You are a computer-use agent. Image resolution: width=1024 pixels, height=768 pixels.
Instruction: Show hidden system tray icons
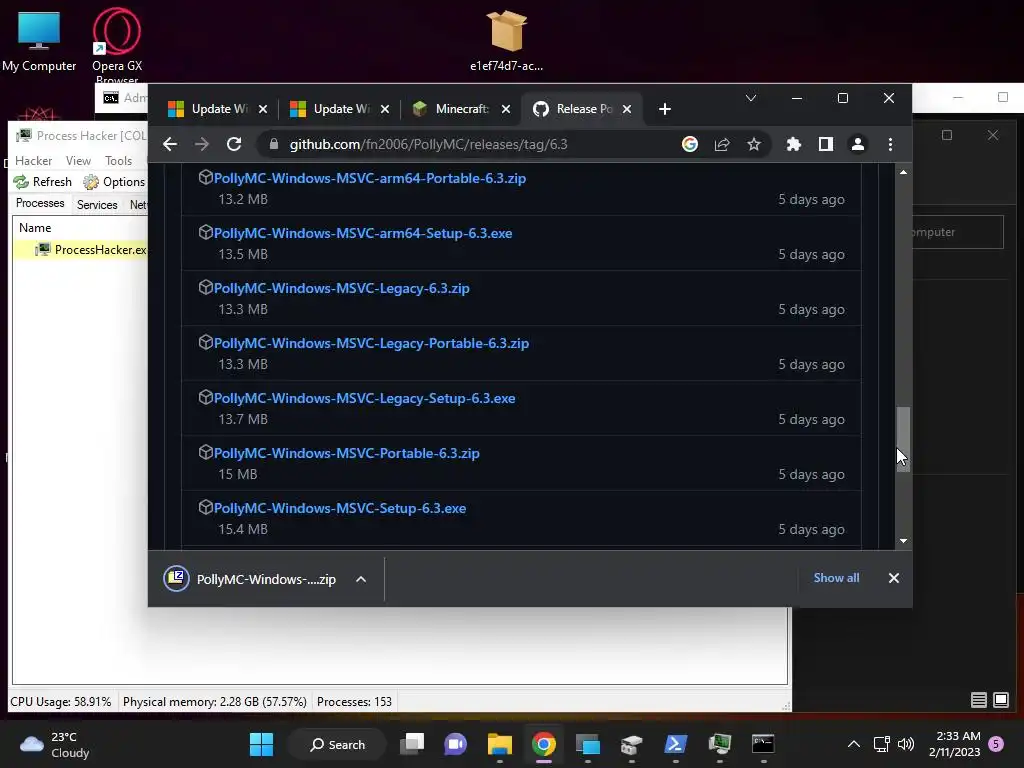853,744
